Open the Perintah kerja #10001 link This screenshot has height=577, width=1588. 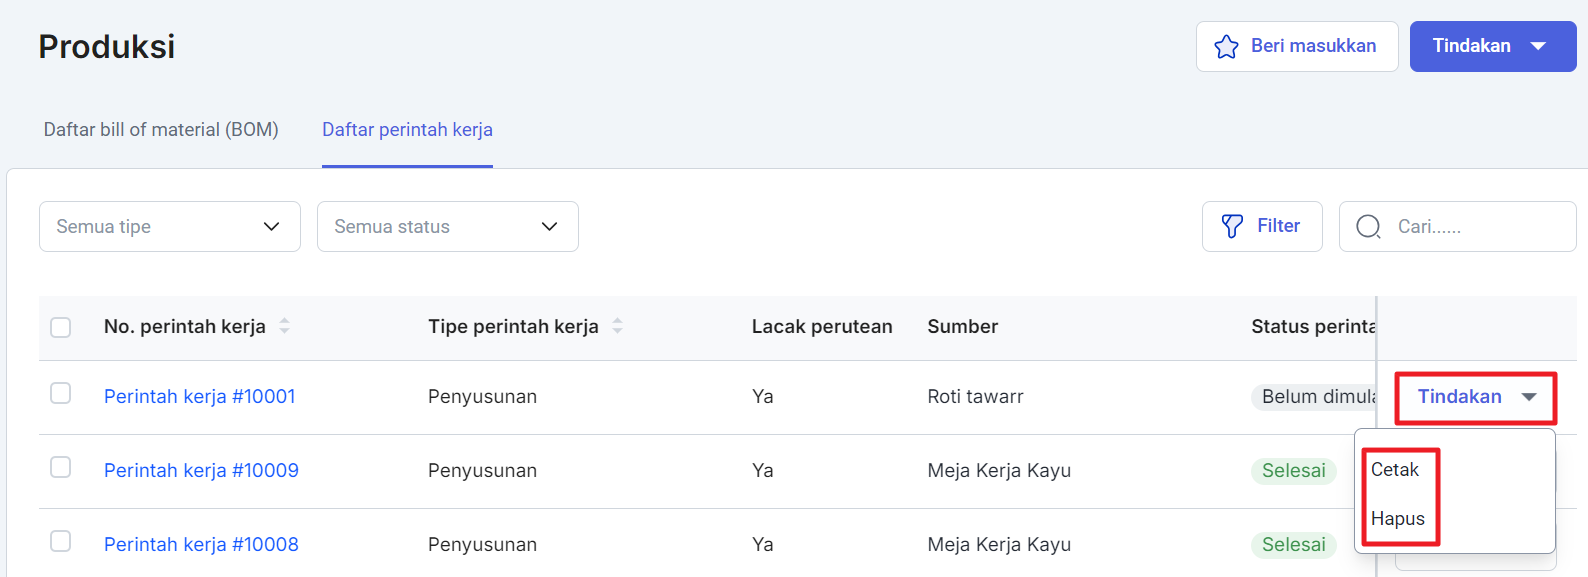point(200,397)
